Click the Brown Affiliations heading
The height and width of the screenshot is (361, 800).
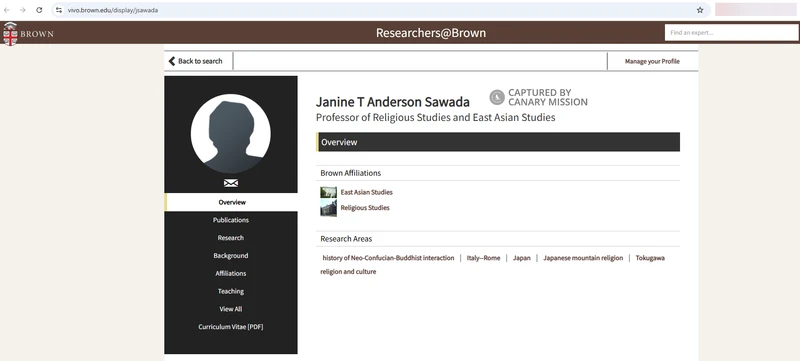point(351,173)
